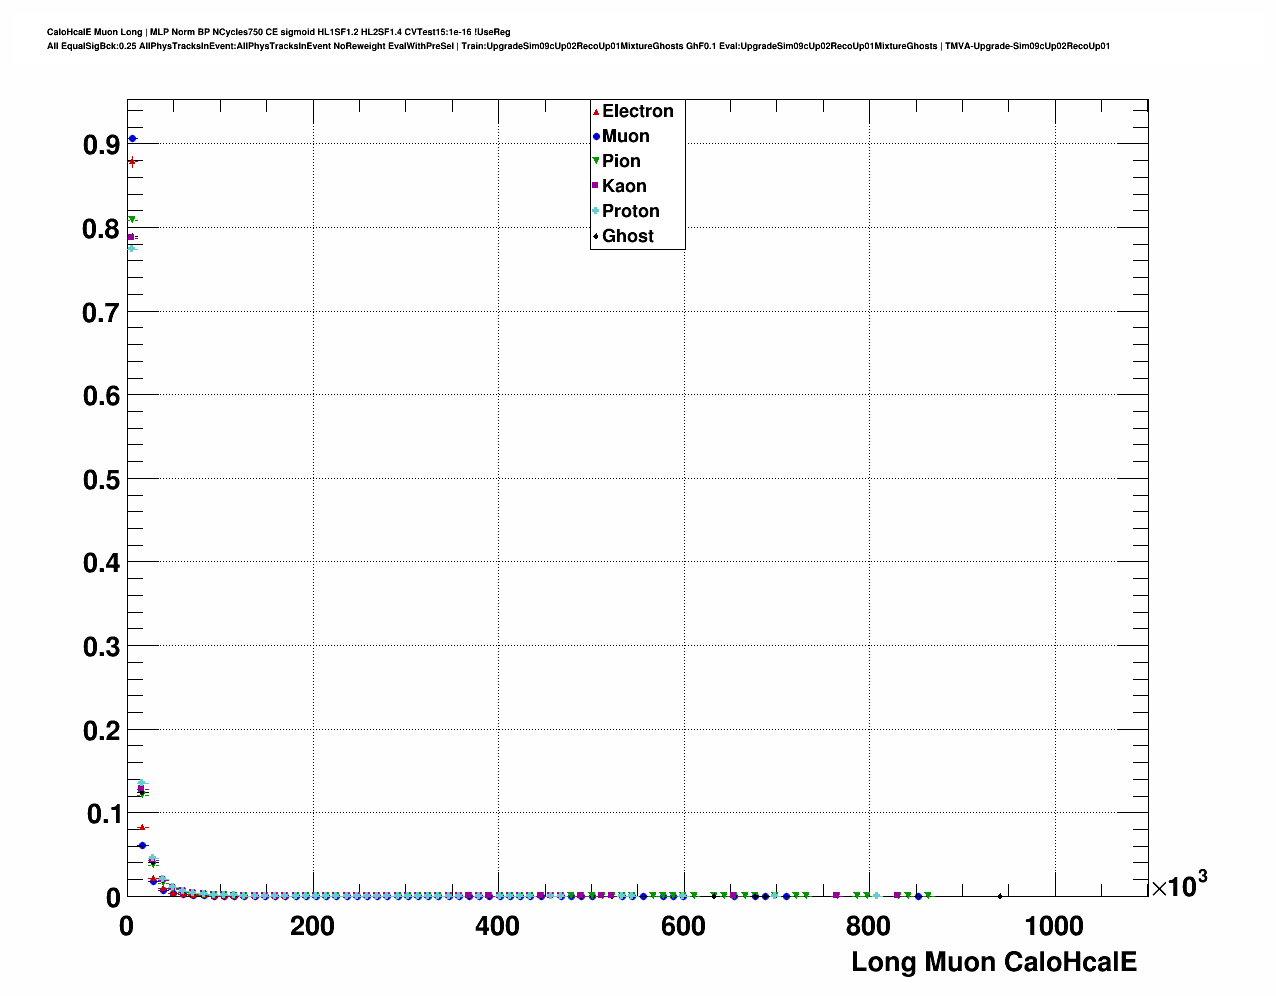Click the cyan Proton cross marker in legend

[x=596, y=211]
